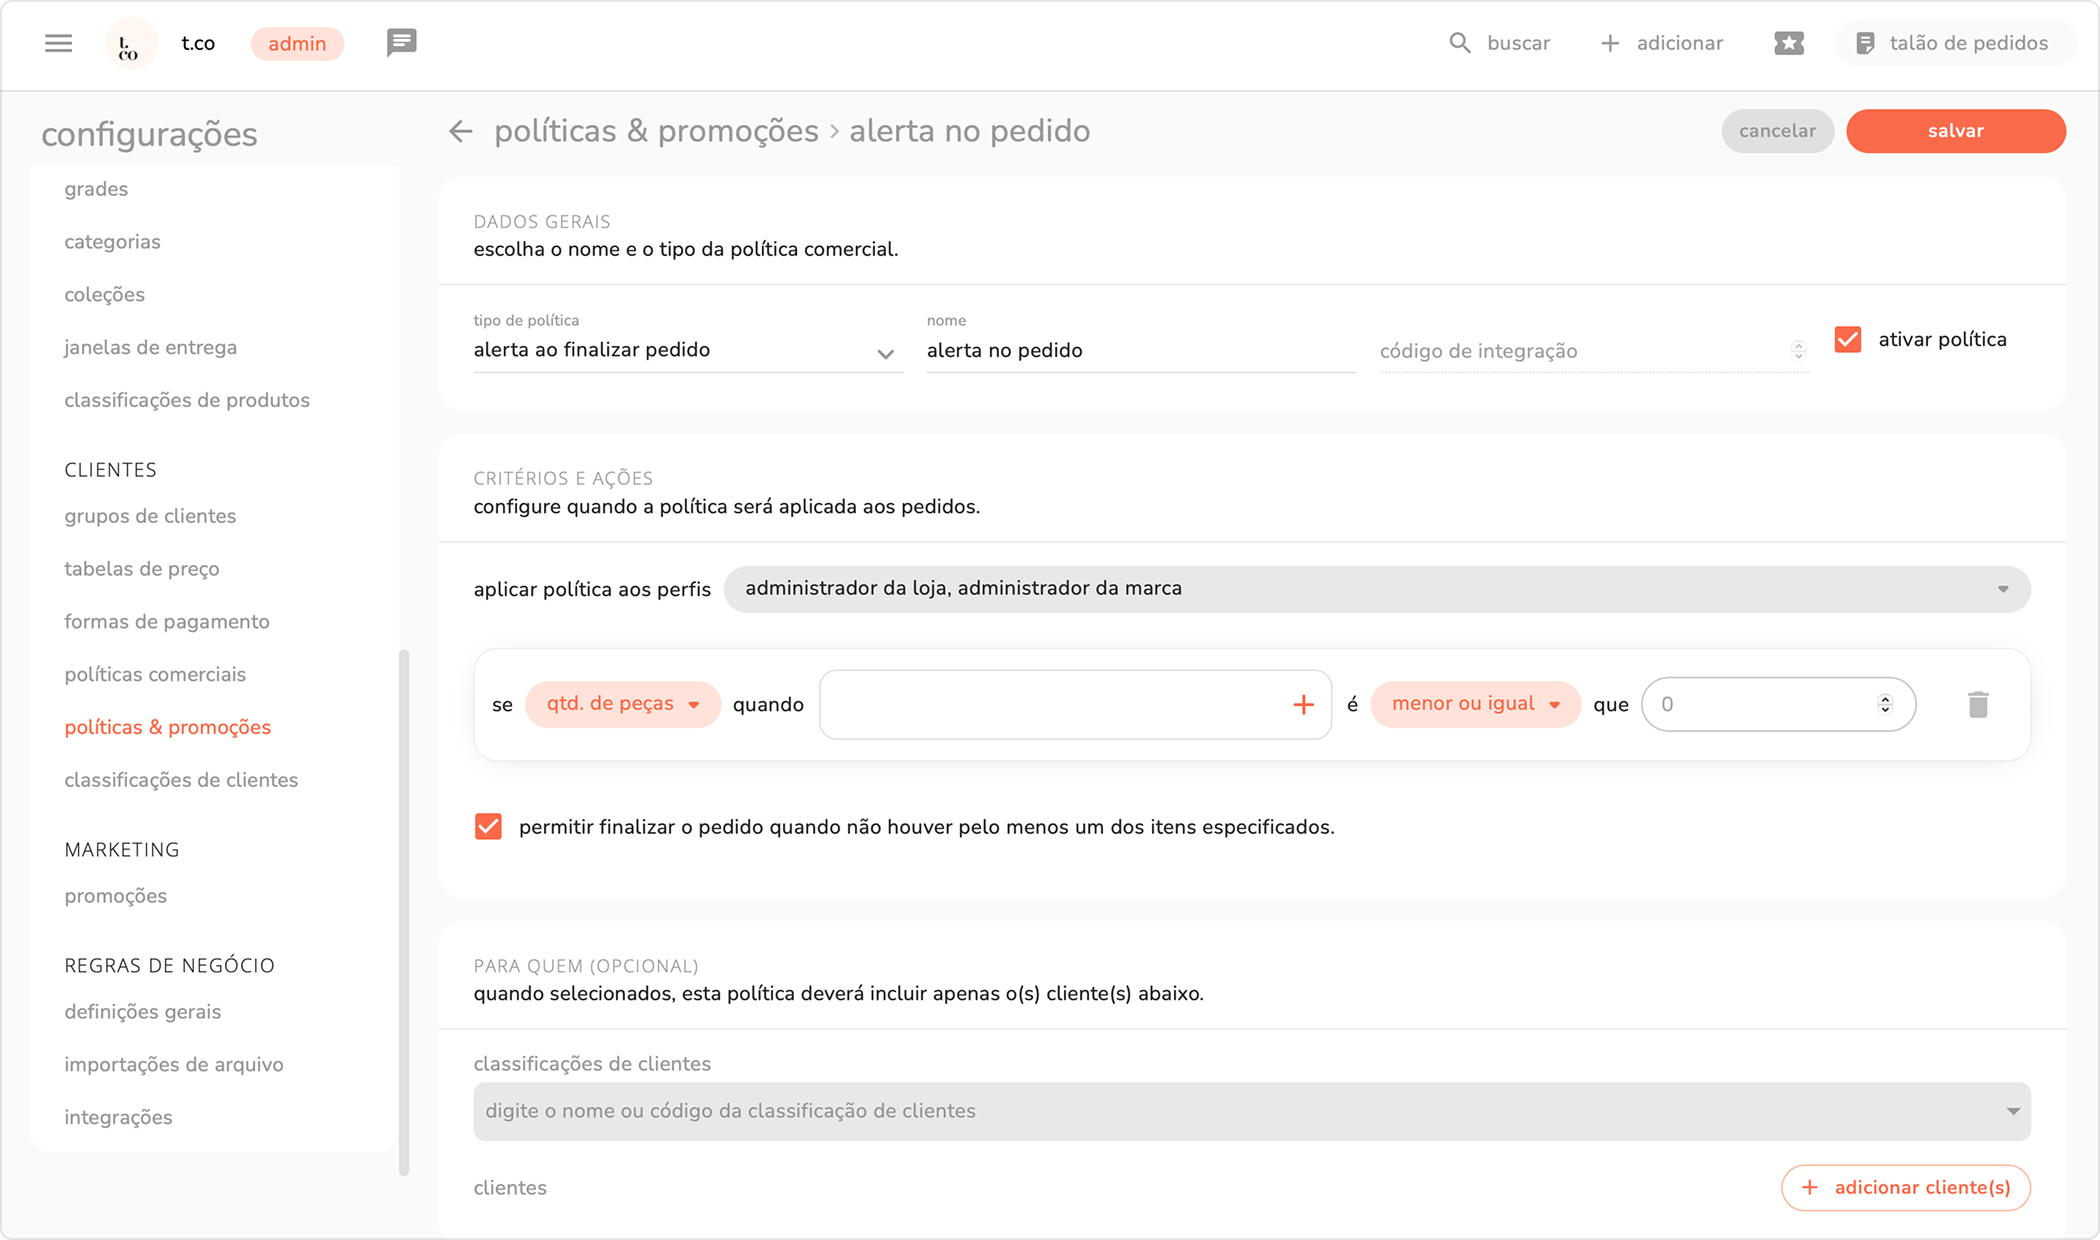The image size is (2100, 1240).
Task: Click the salvar button
Action: click(x=1955, y=131)
